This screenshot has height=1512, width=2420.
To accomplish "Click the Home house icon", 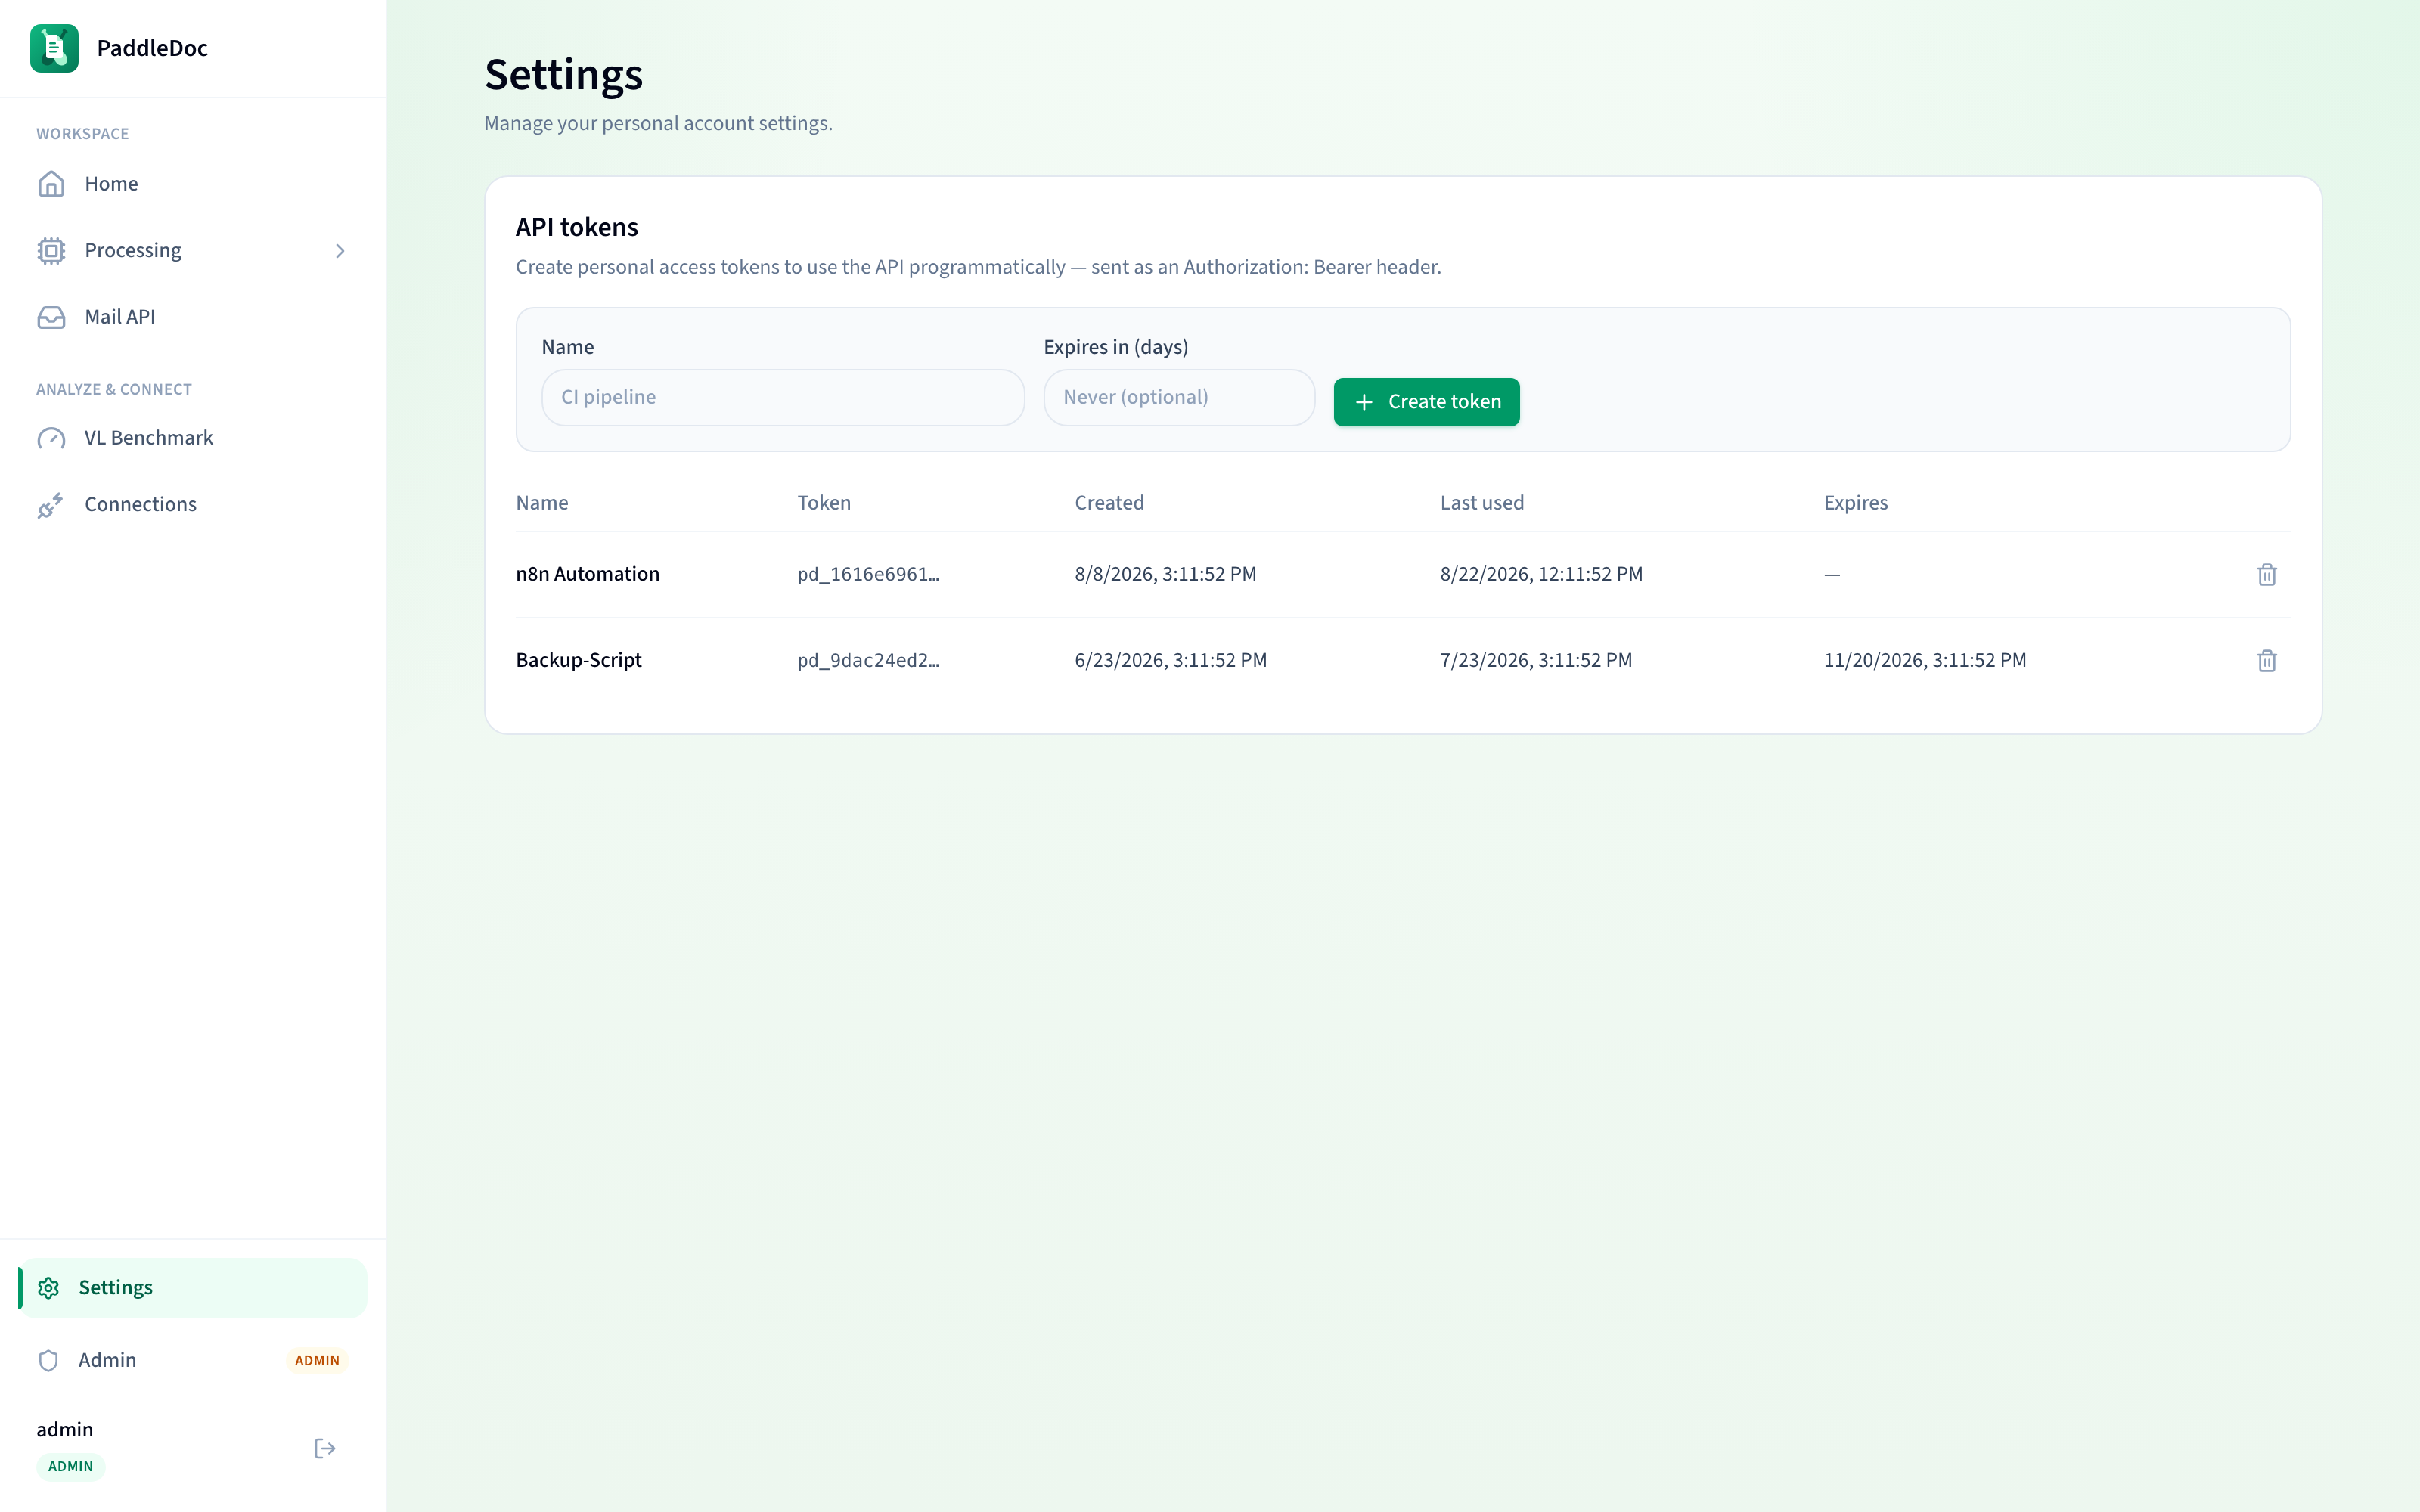I will point(51,184).
